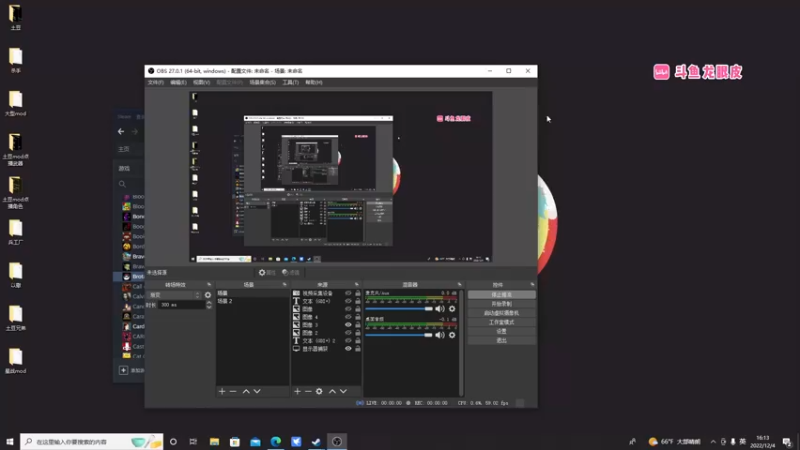Pop out the 场景 dock via header icon

[x=285, y=285]
